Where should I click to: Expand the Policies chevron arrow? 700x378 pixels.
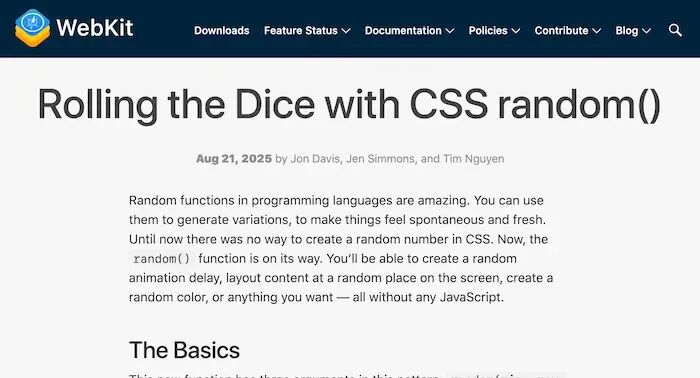[x=516, y=31]
